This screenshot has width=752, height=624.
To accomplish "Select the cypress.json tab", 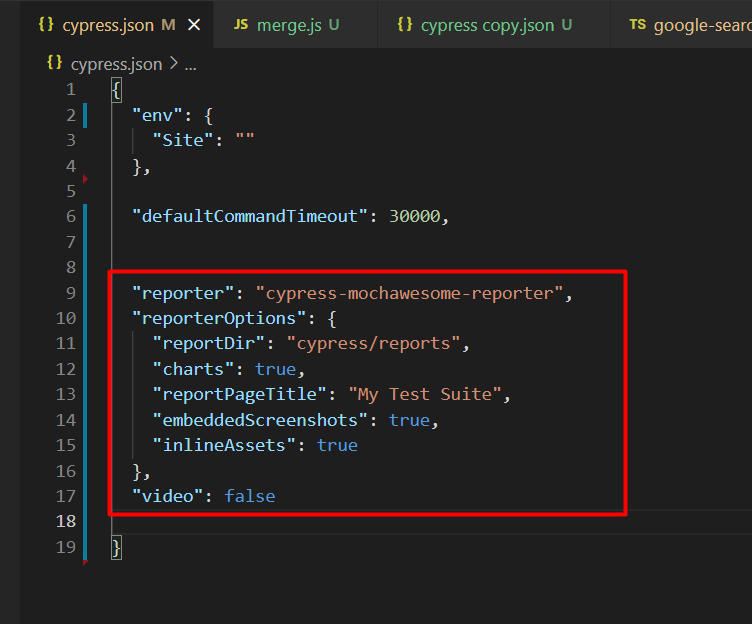I will pyautogui.click(x=117, y=24).
